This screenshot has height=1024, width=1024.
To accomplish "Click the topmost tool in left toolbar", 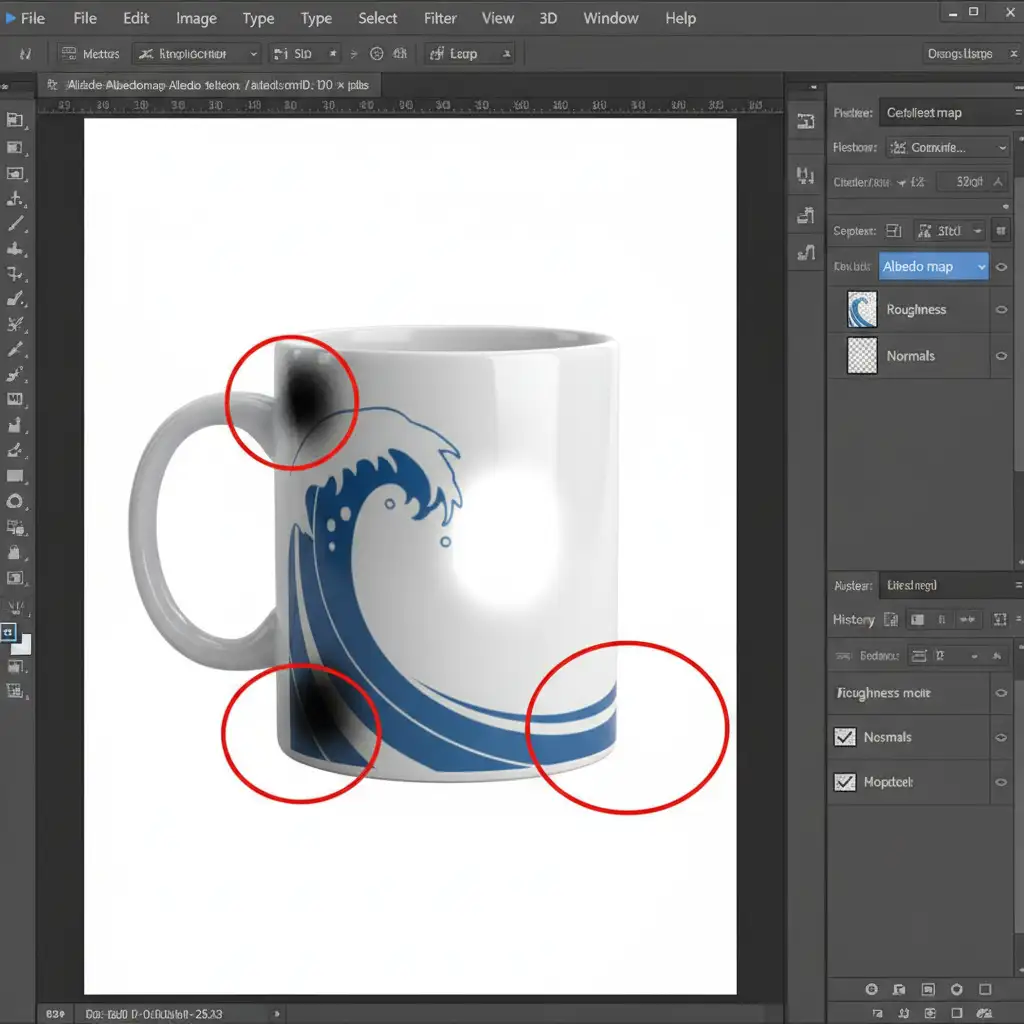I will (x=15, y=120).
